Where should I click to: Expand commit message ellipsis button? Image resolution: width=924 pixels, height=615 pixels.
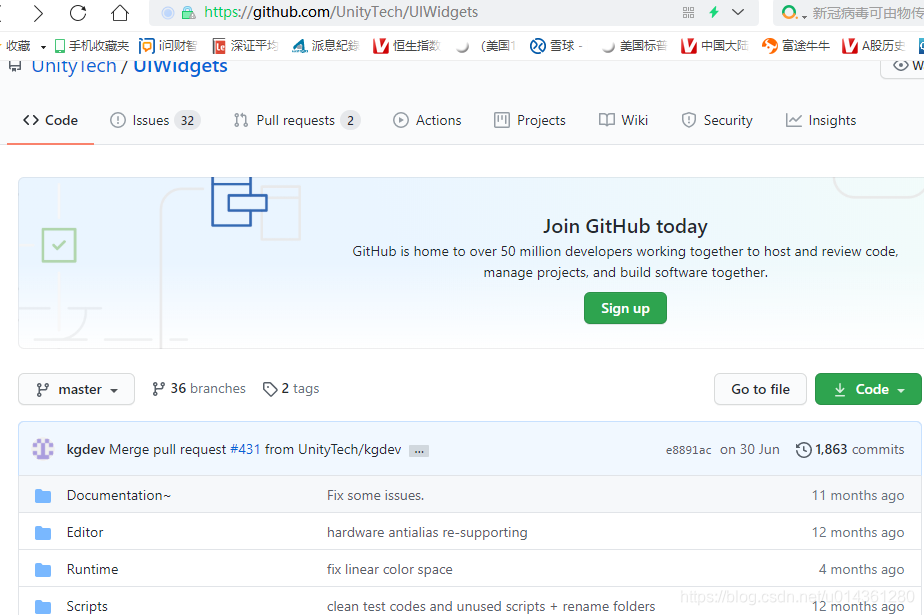tap(419, 451)
